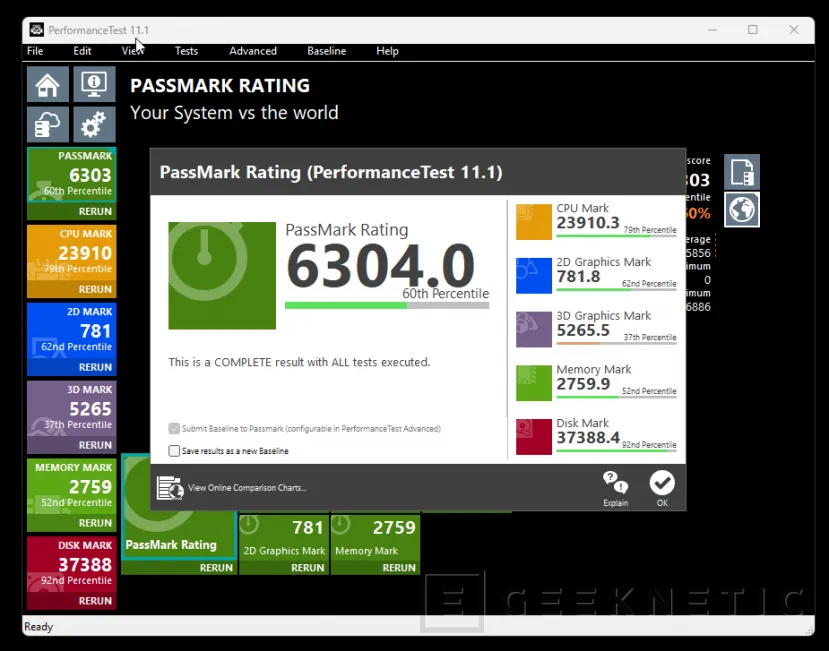This screenshot has height=651, width=829.
Task: Click the cloud baseline management icon
Action: coord(48,125)
